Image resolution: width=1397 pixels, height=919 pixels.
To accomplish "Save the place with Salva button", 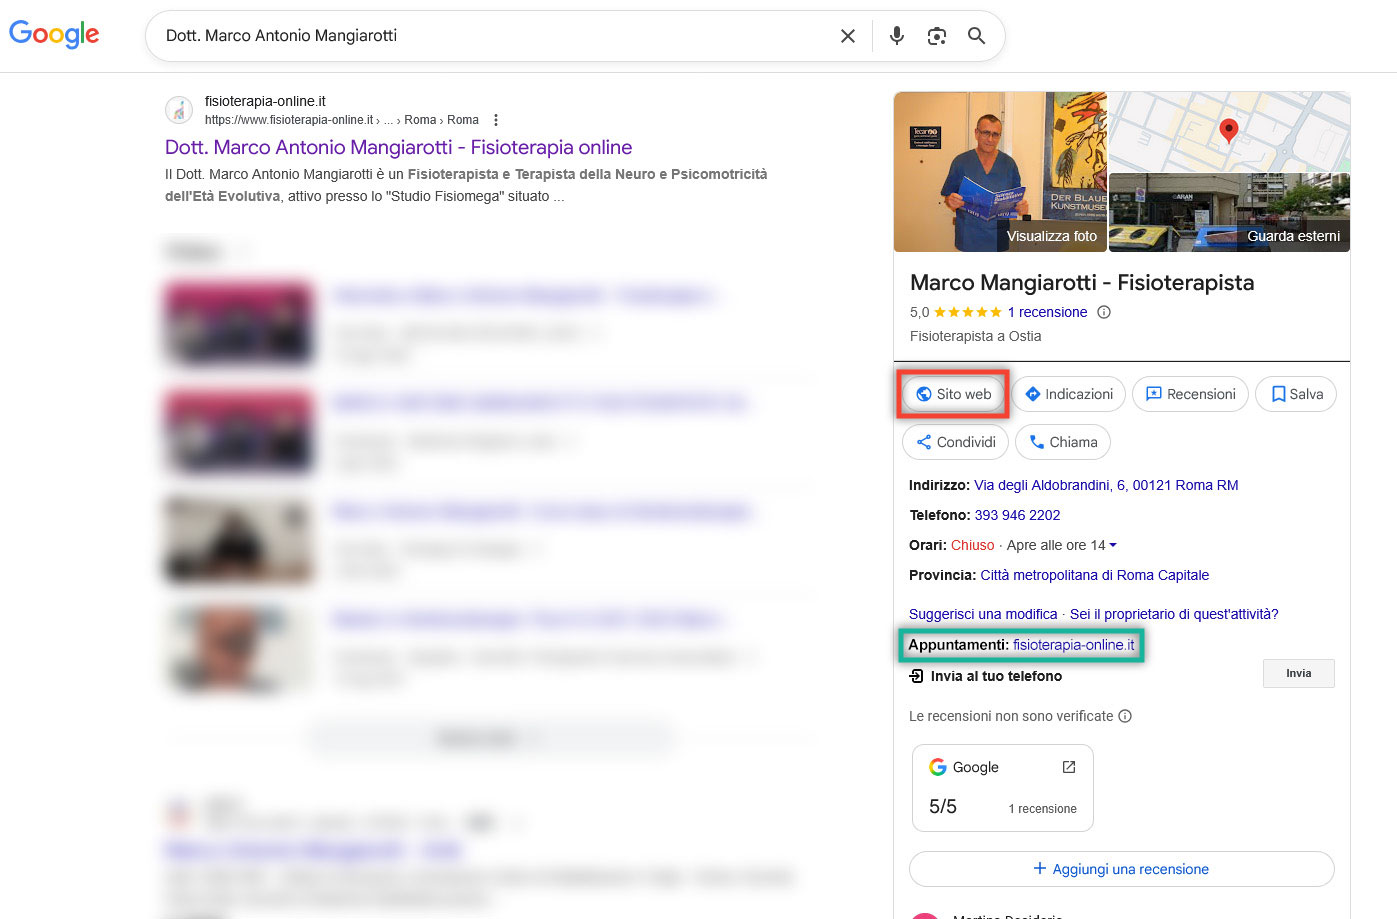I will click(x=1296, y=394).
